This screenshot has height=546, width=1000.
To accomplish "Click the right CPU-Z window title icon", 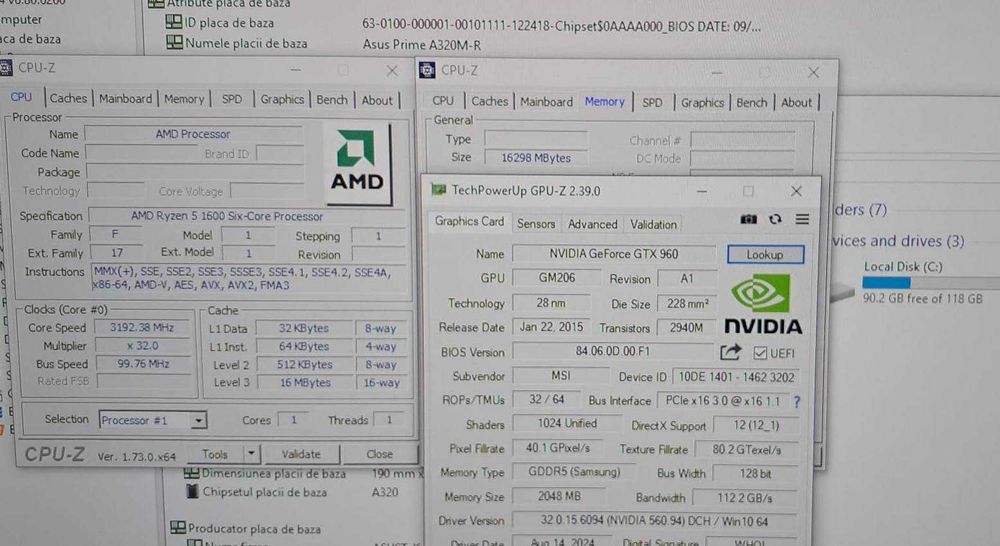I will 427,70.
